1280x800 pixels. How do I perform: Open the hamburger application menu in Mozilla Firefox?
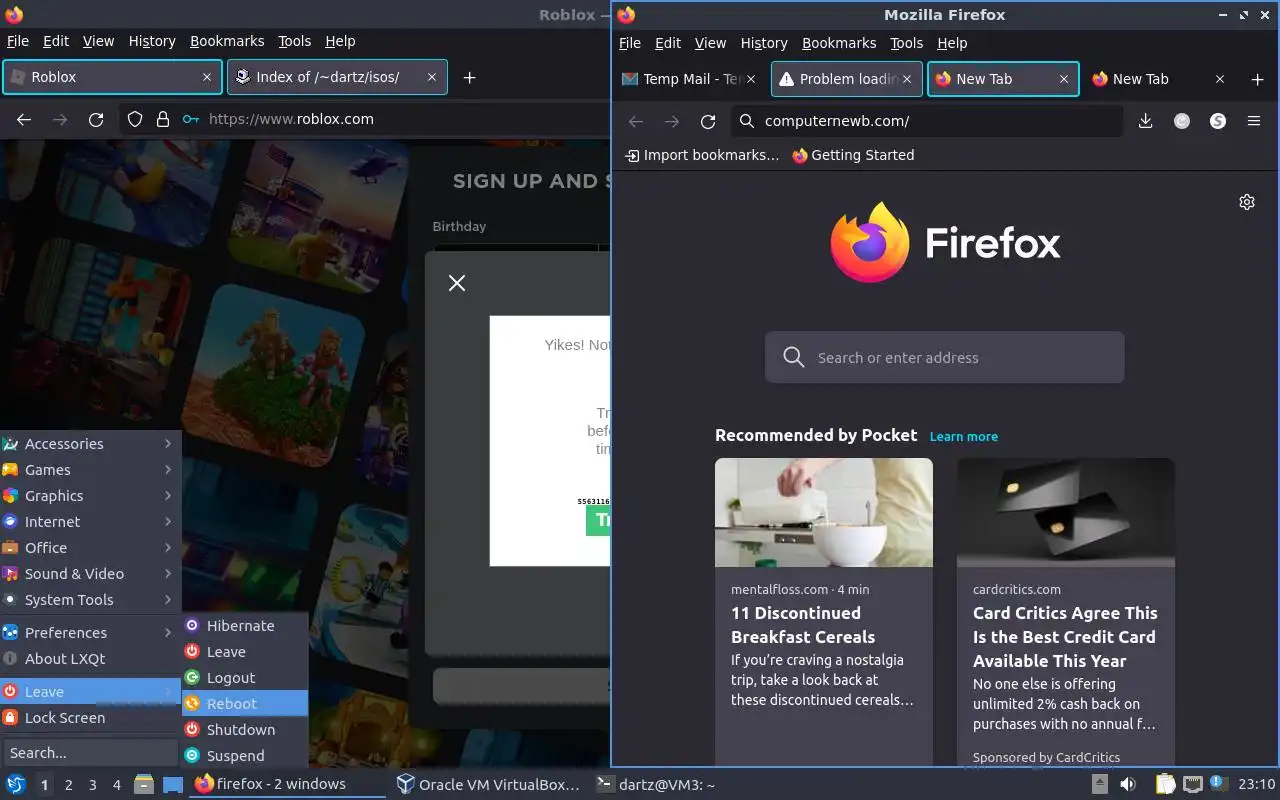(1254, 121)
